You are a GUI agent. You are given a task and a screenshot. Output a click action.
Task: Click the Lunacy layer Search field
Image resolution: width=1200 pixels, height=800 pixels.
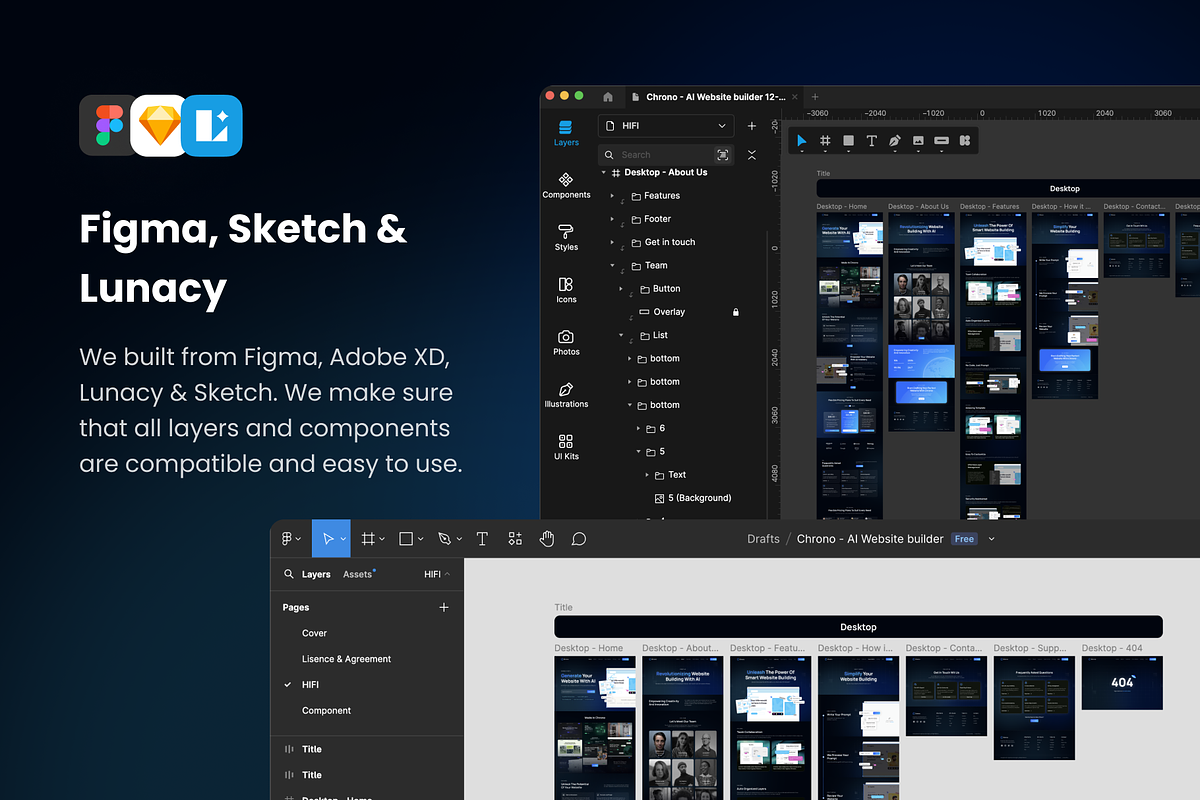click(x=666, y=155)
